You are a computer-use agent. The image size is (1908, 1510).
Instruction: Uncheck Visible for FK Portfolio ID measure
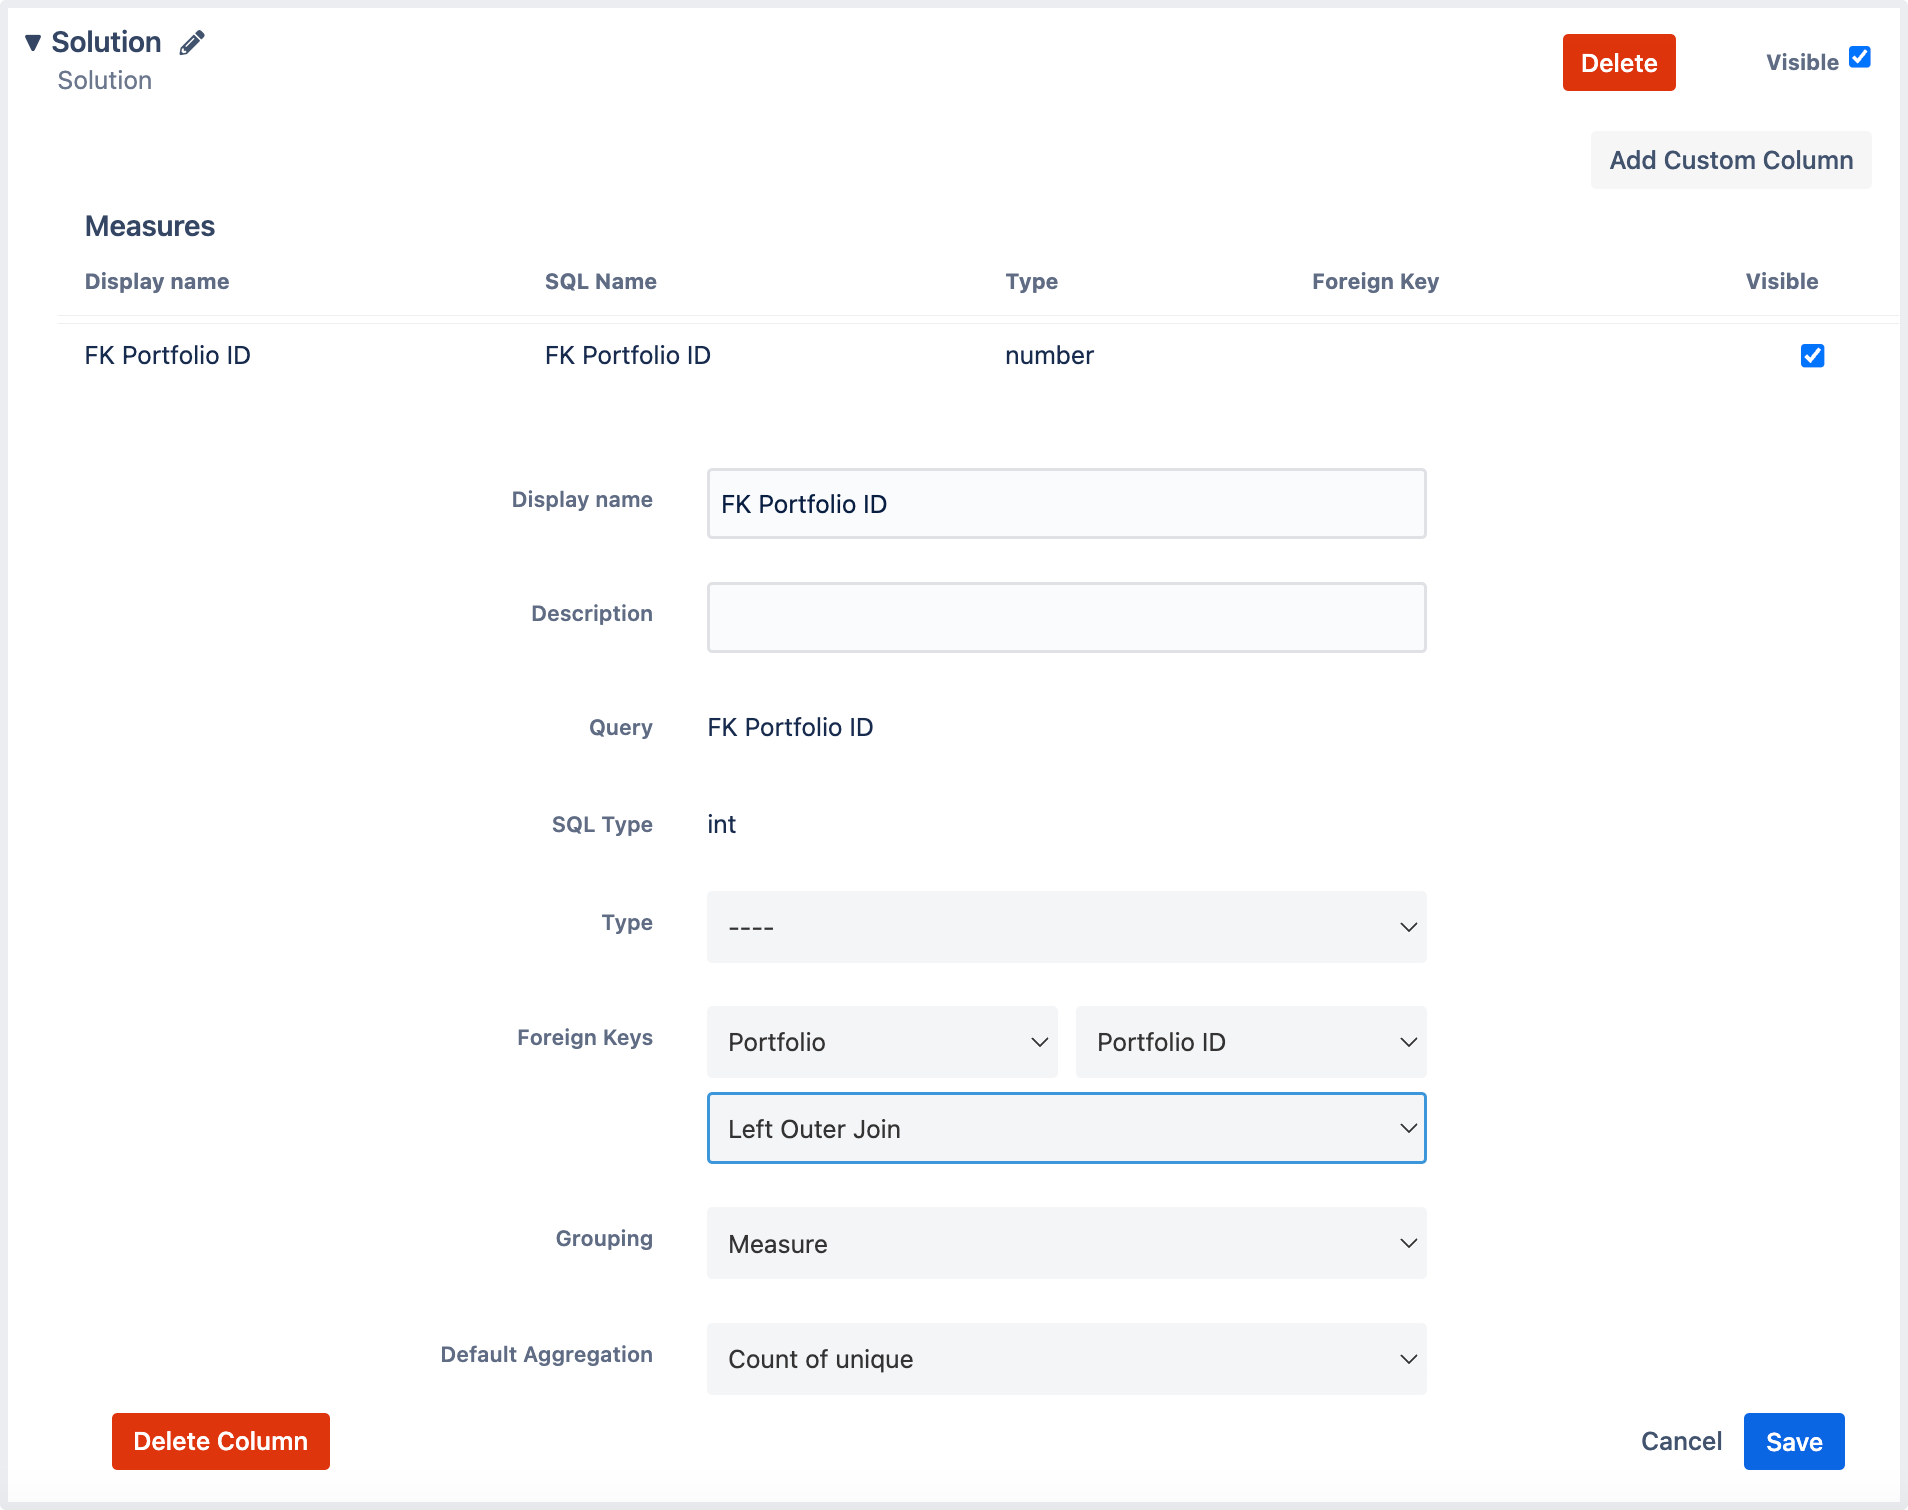[x=1813, y=355]
